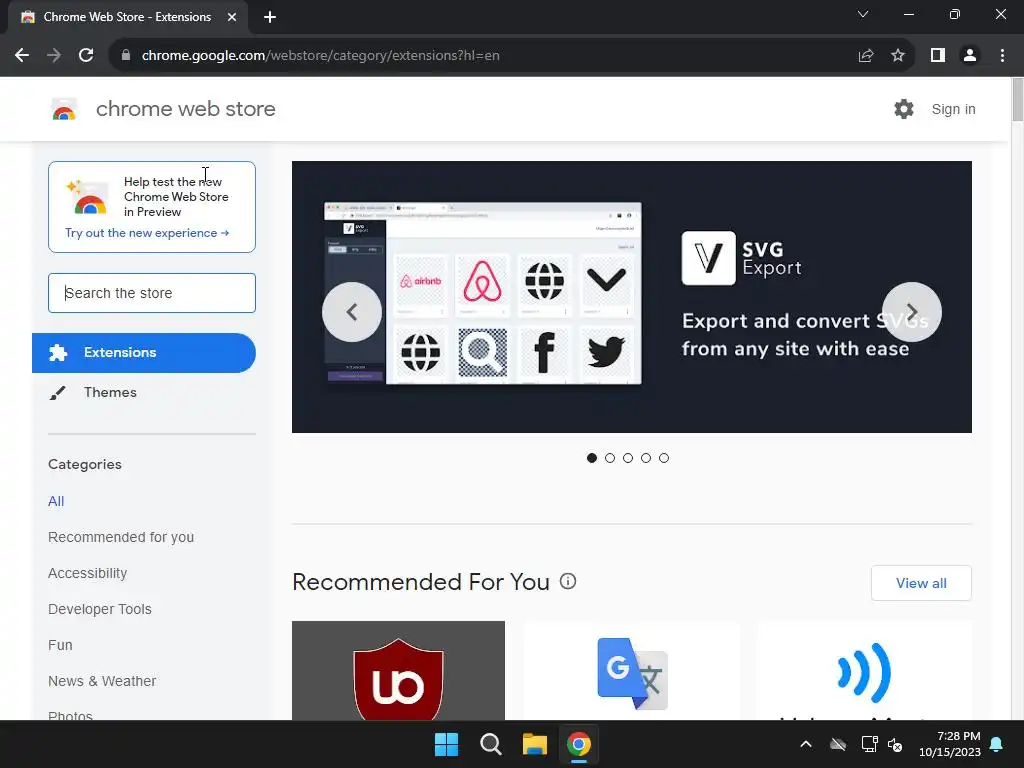Viewport: 1024px width, 768px height.
Task: Filter by Developer Tools category
Action: pos(100,609)
